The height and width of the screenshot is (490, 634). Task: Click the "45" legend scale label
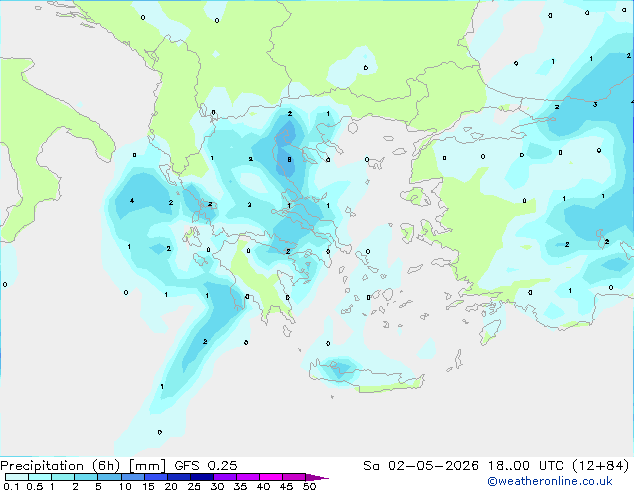coord(286,486)
